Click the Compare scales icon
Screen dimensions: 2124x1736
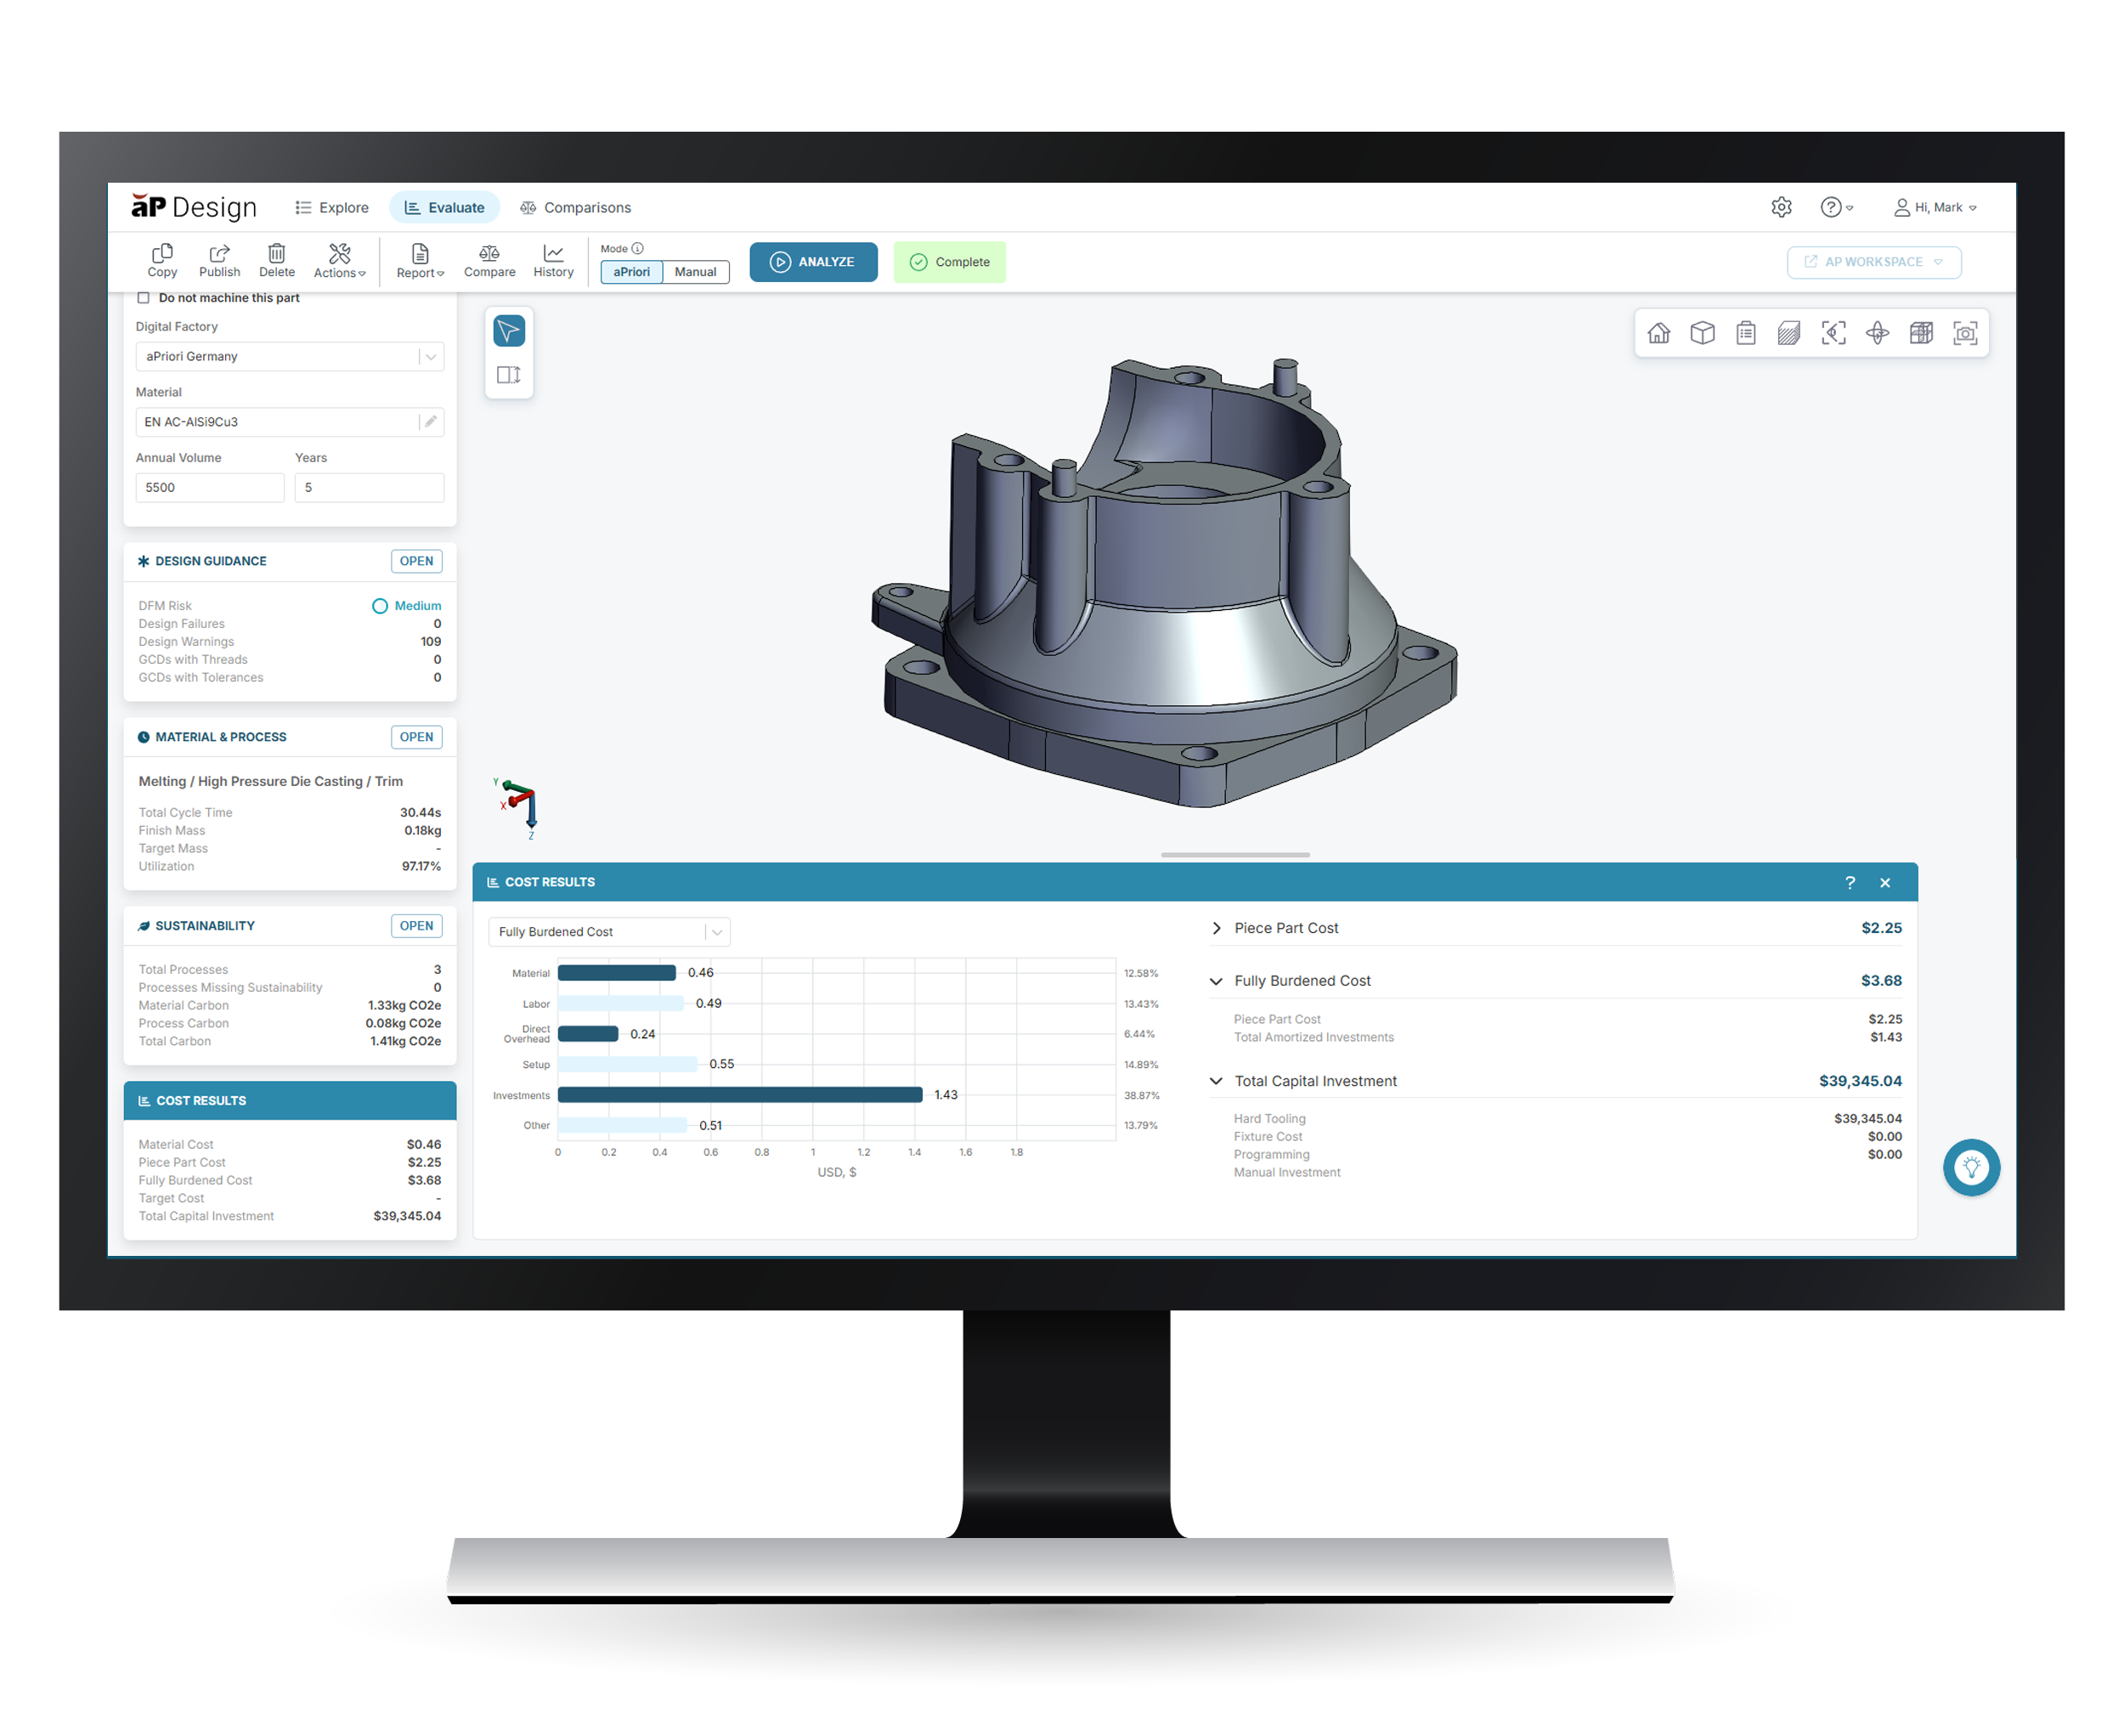click(x=489, y=260)
